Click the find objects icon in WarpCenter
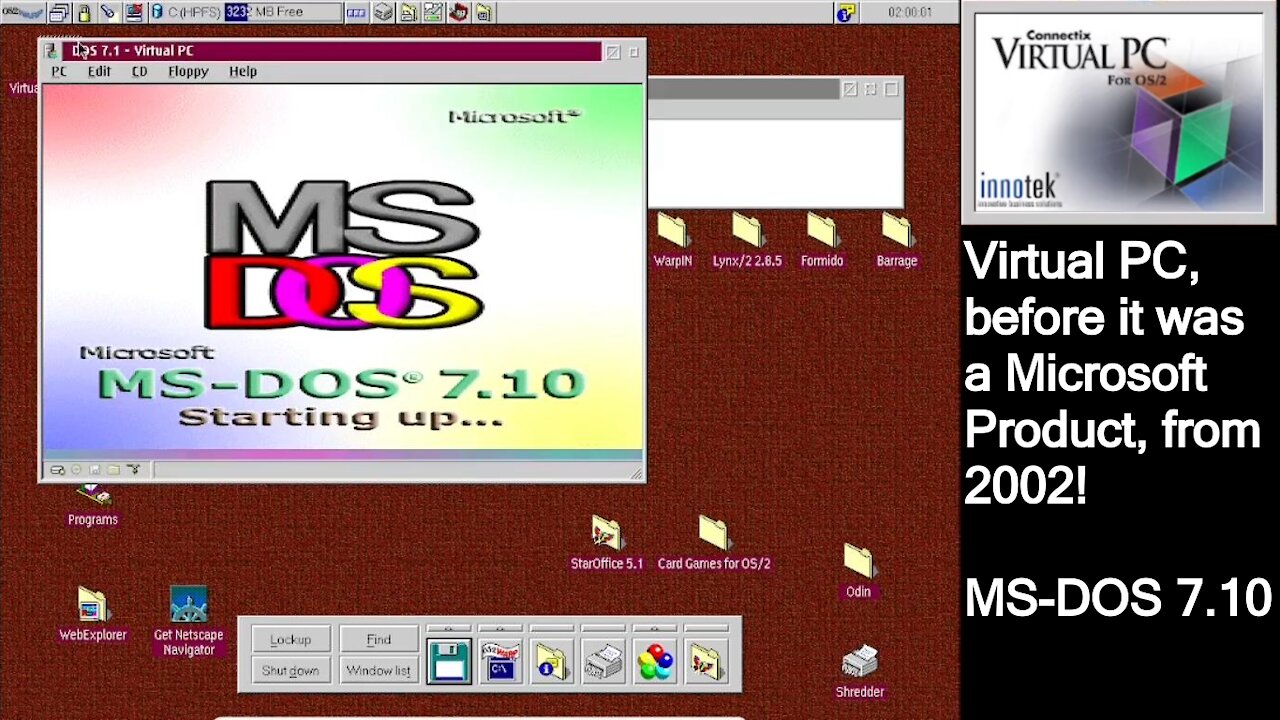Viewport: 1280px width, 720px height. pyautogui.click(x=108, y=13)
